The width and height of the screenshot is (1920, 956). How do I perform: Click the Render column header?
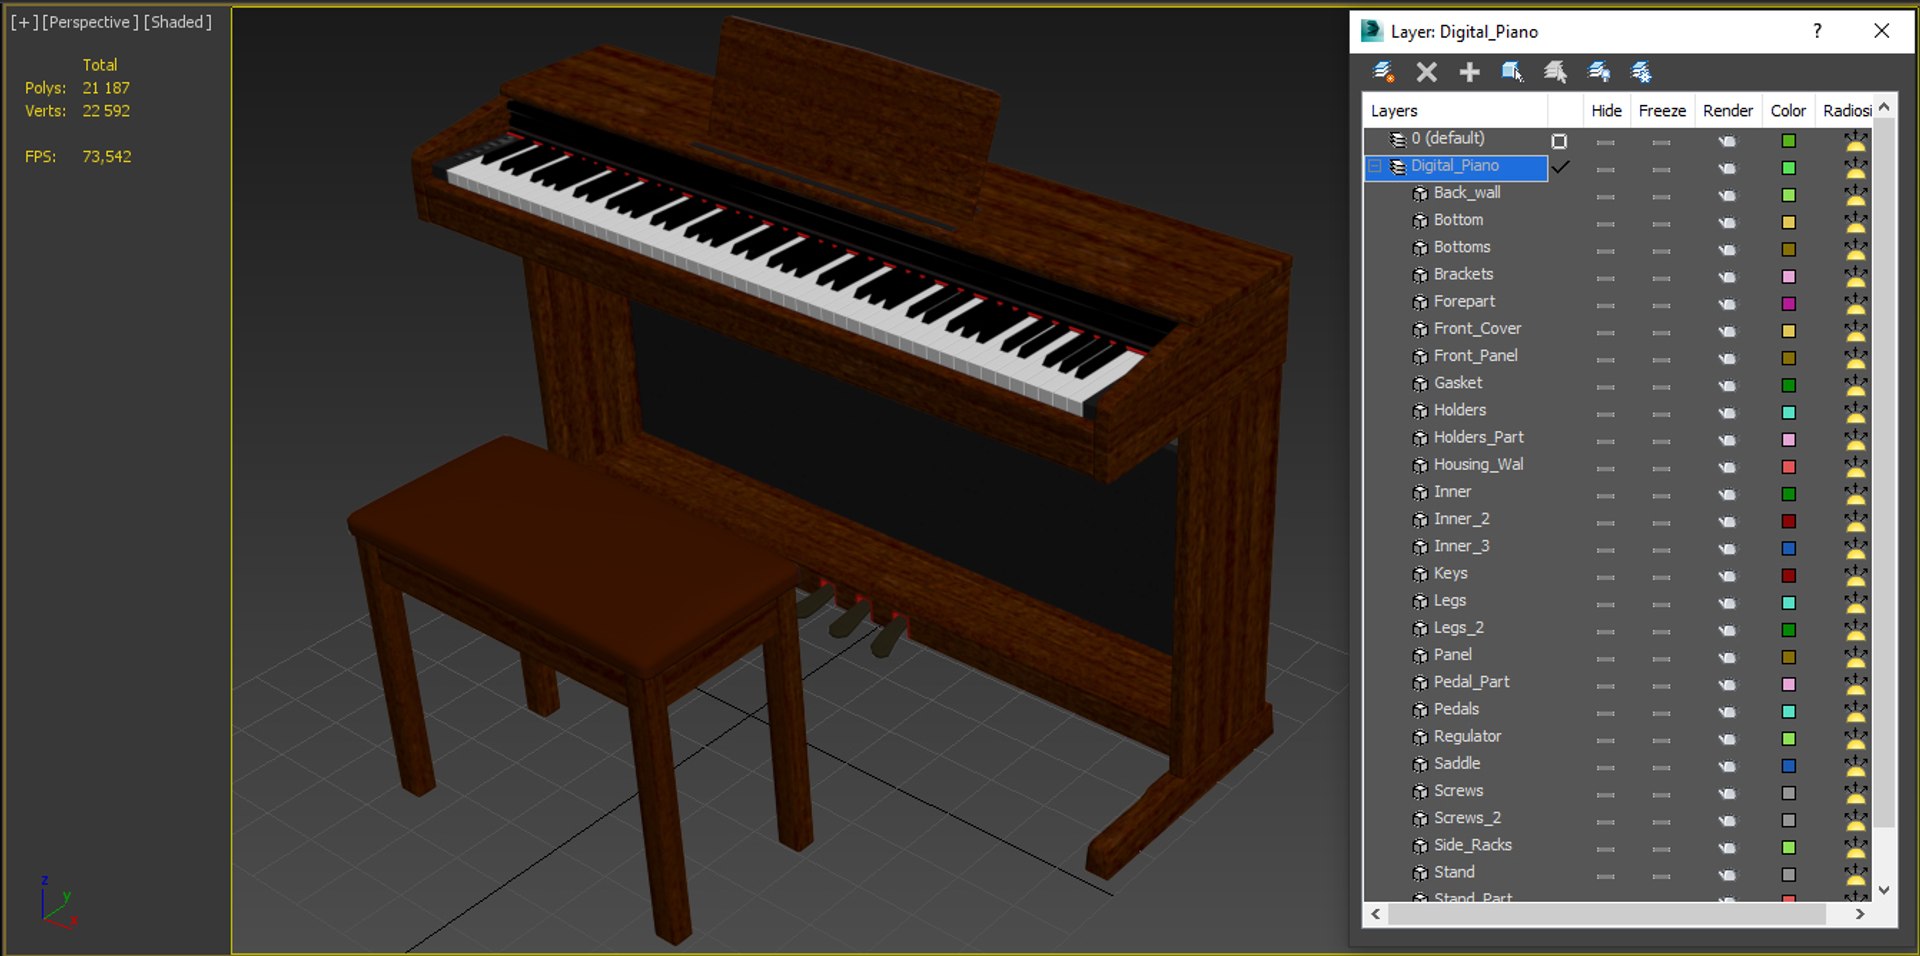[1728, 111]
